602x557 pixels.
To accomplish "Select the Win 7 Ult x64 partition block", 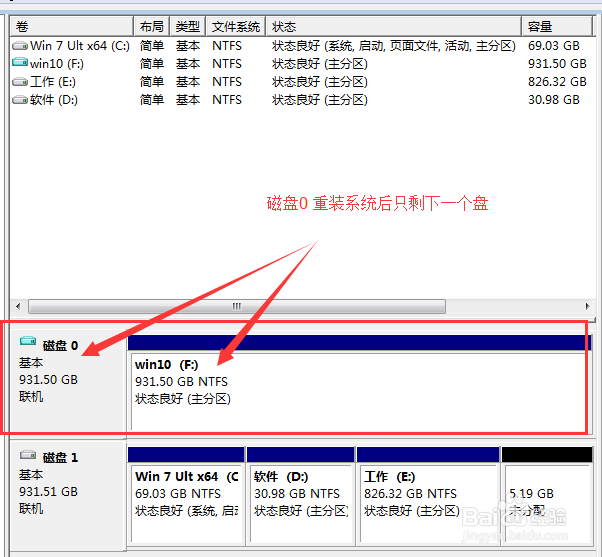I will [x=187, y=495].
